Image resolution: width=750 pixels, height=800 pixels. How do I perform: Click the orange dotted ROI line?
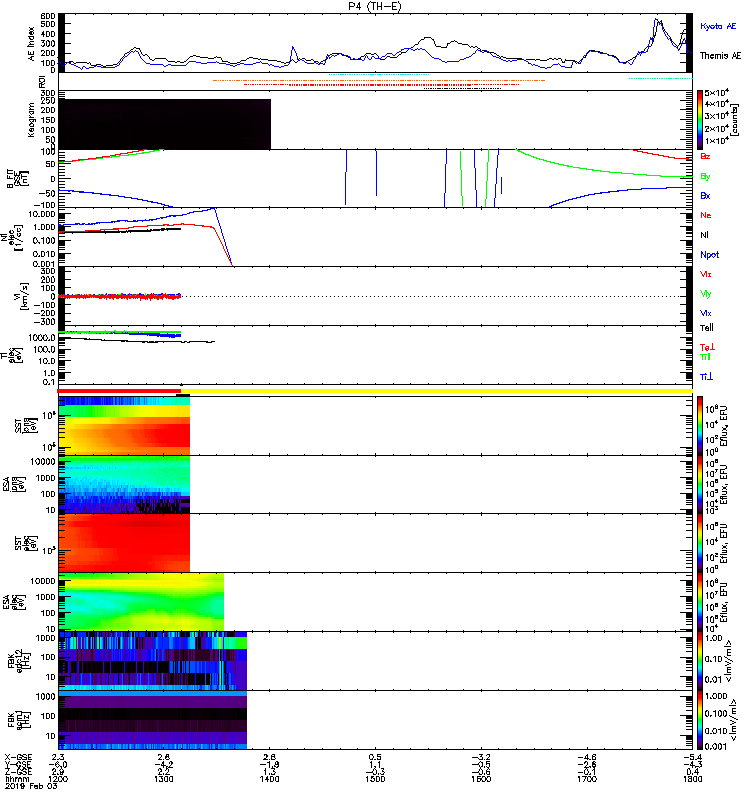point(379,81)
